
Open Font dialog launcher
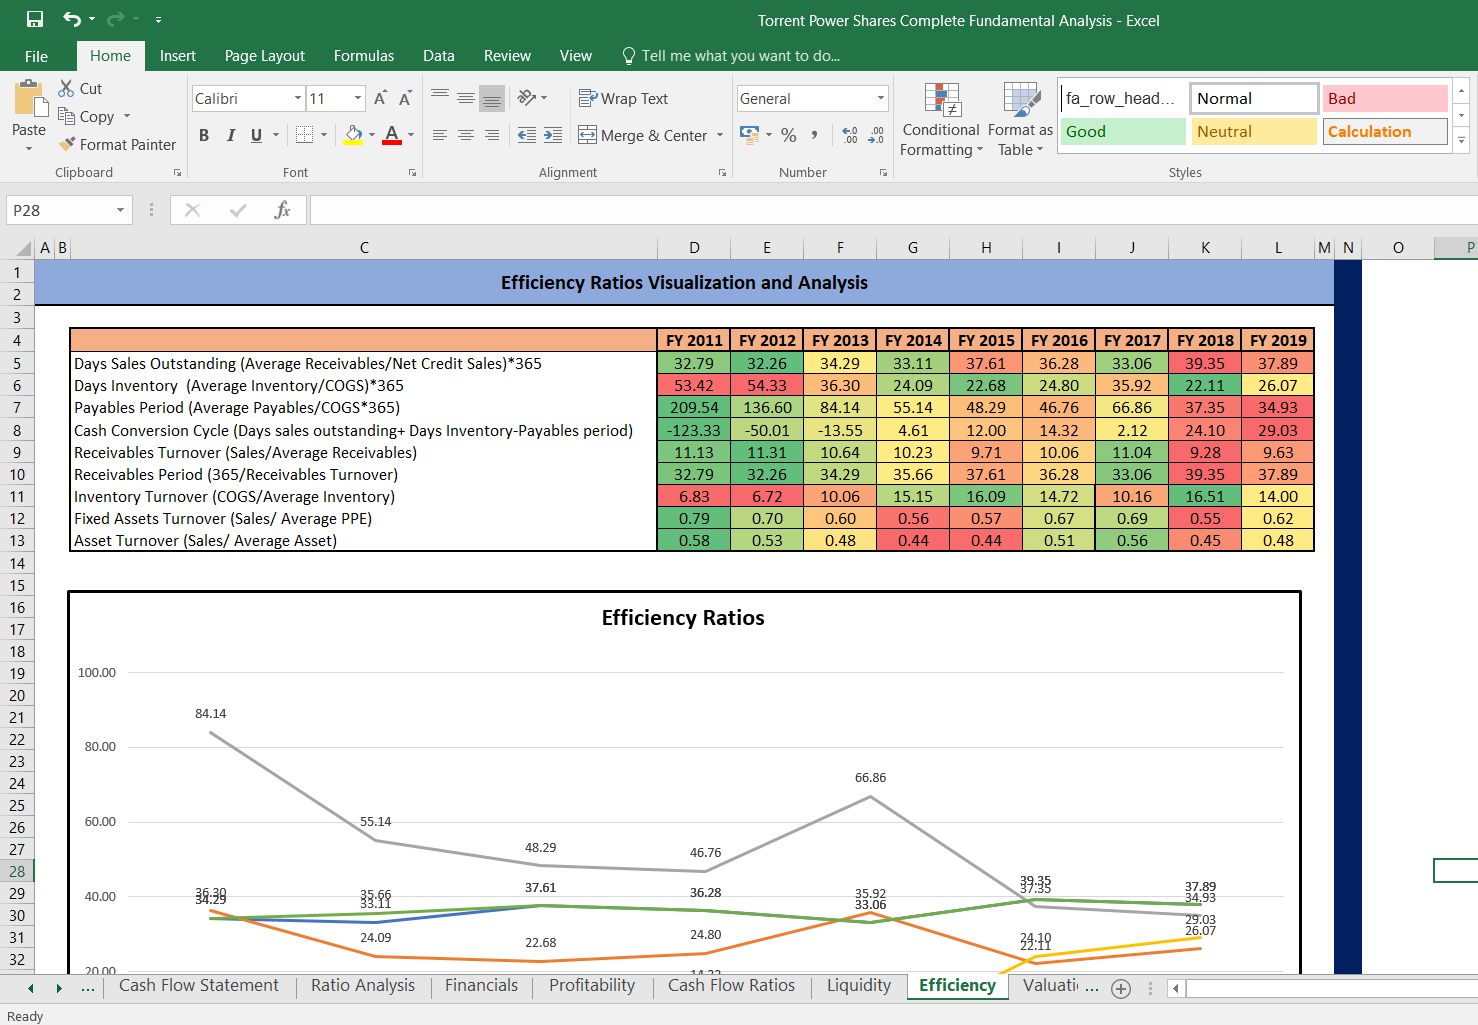coord(412,173)
